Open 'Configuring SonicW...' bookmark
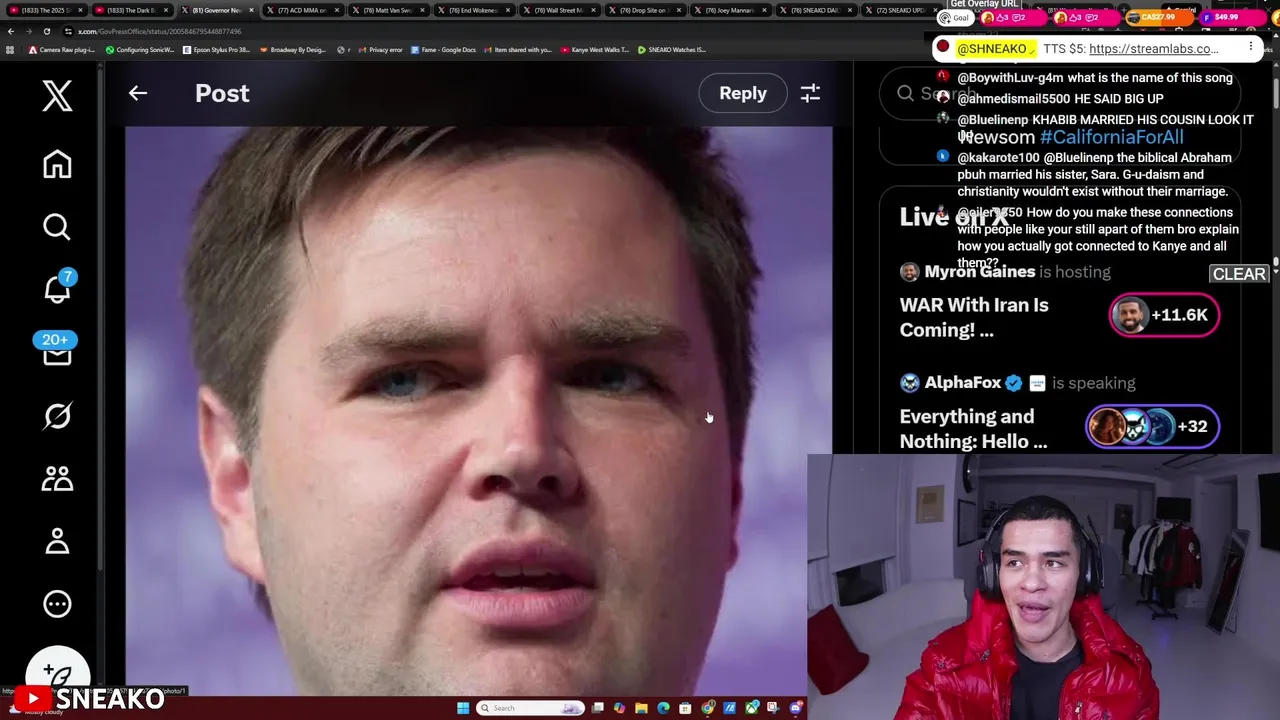 [x=140, y=49]
